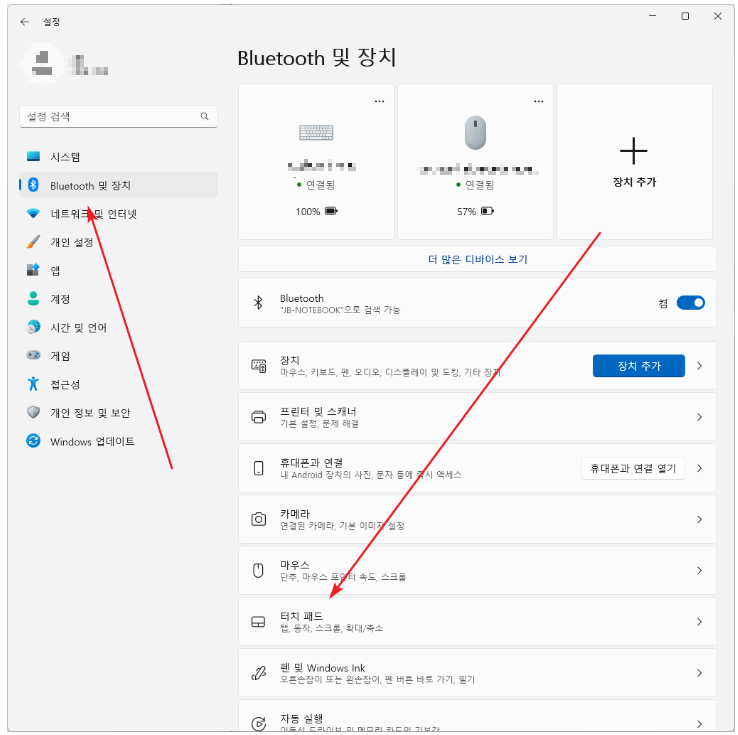Click the personalization paintbrush icon
The width and height of the screenshot is (738, 735).
pos(33,242)
